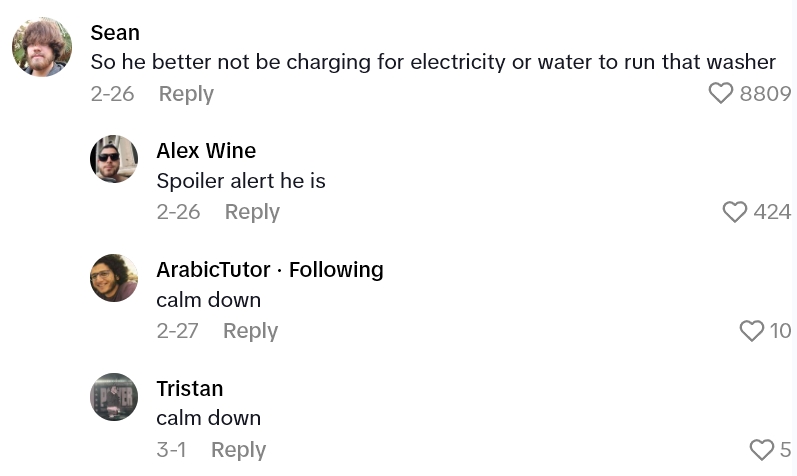The width and height of the screenshot is (797, 476).
Task: Open ArabicTutor's profile photo
Action: (x=114, y=278)
